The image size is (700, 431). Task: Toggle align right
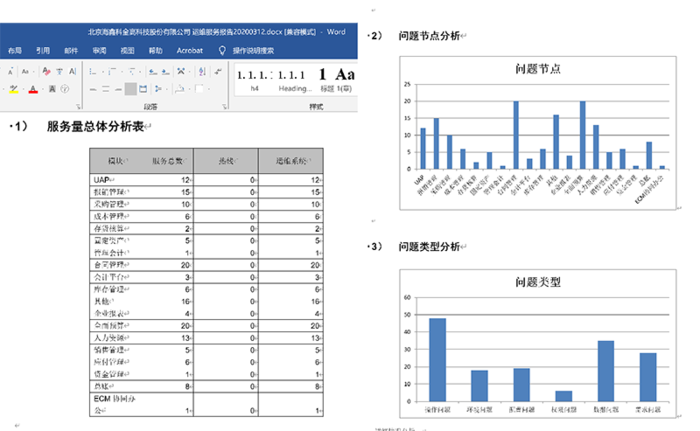pyautogui.click(x=118, y=89)
